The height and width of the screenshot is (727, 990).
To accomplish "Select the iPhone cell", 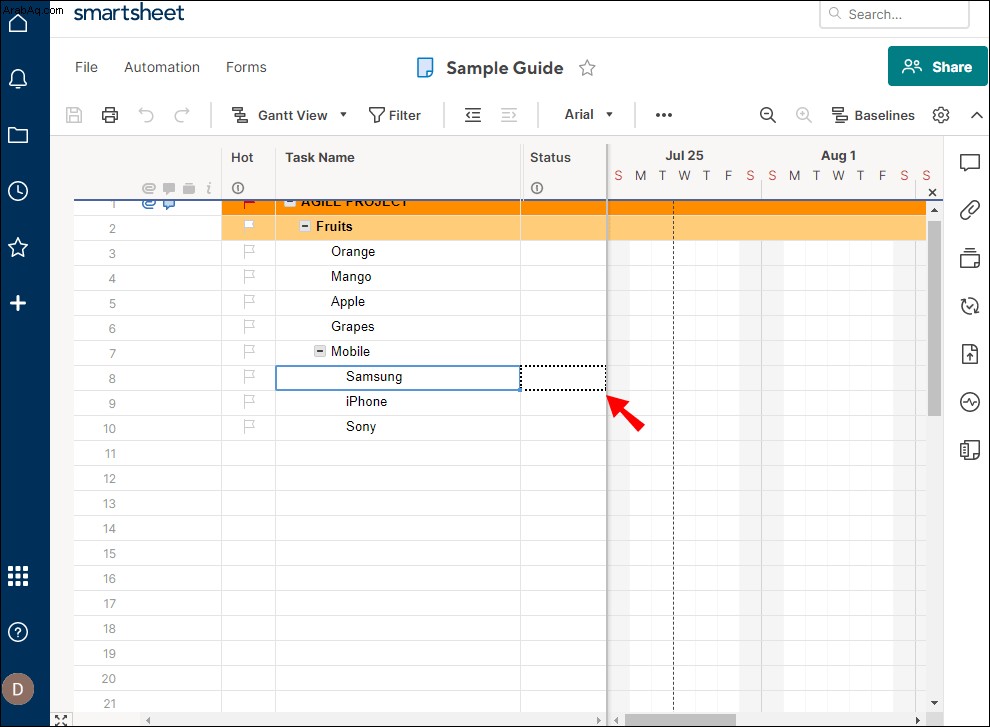I will (x=398, y=402).
